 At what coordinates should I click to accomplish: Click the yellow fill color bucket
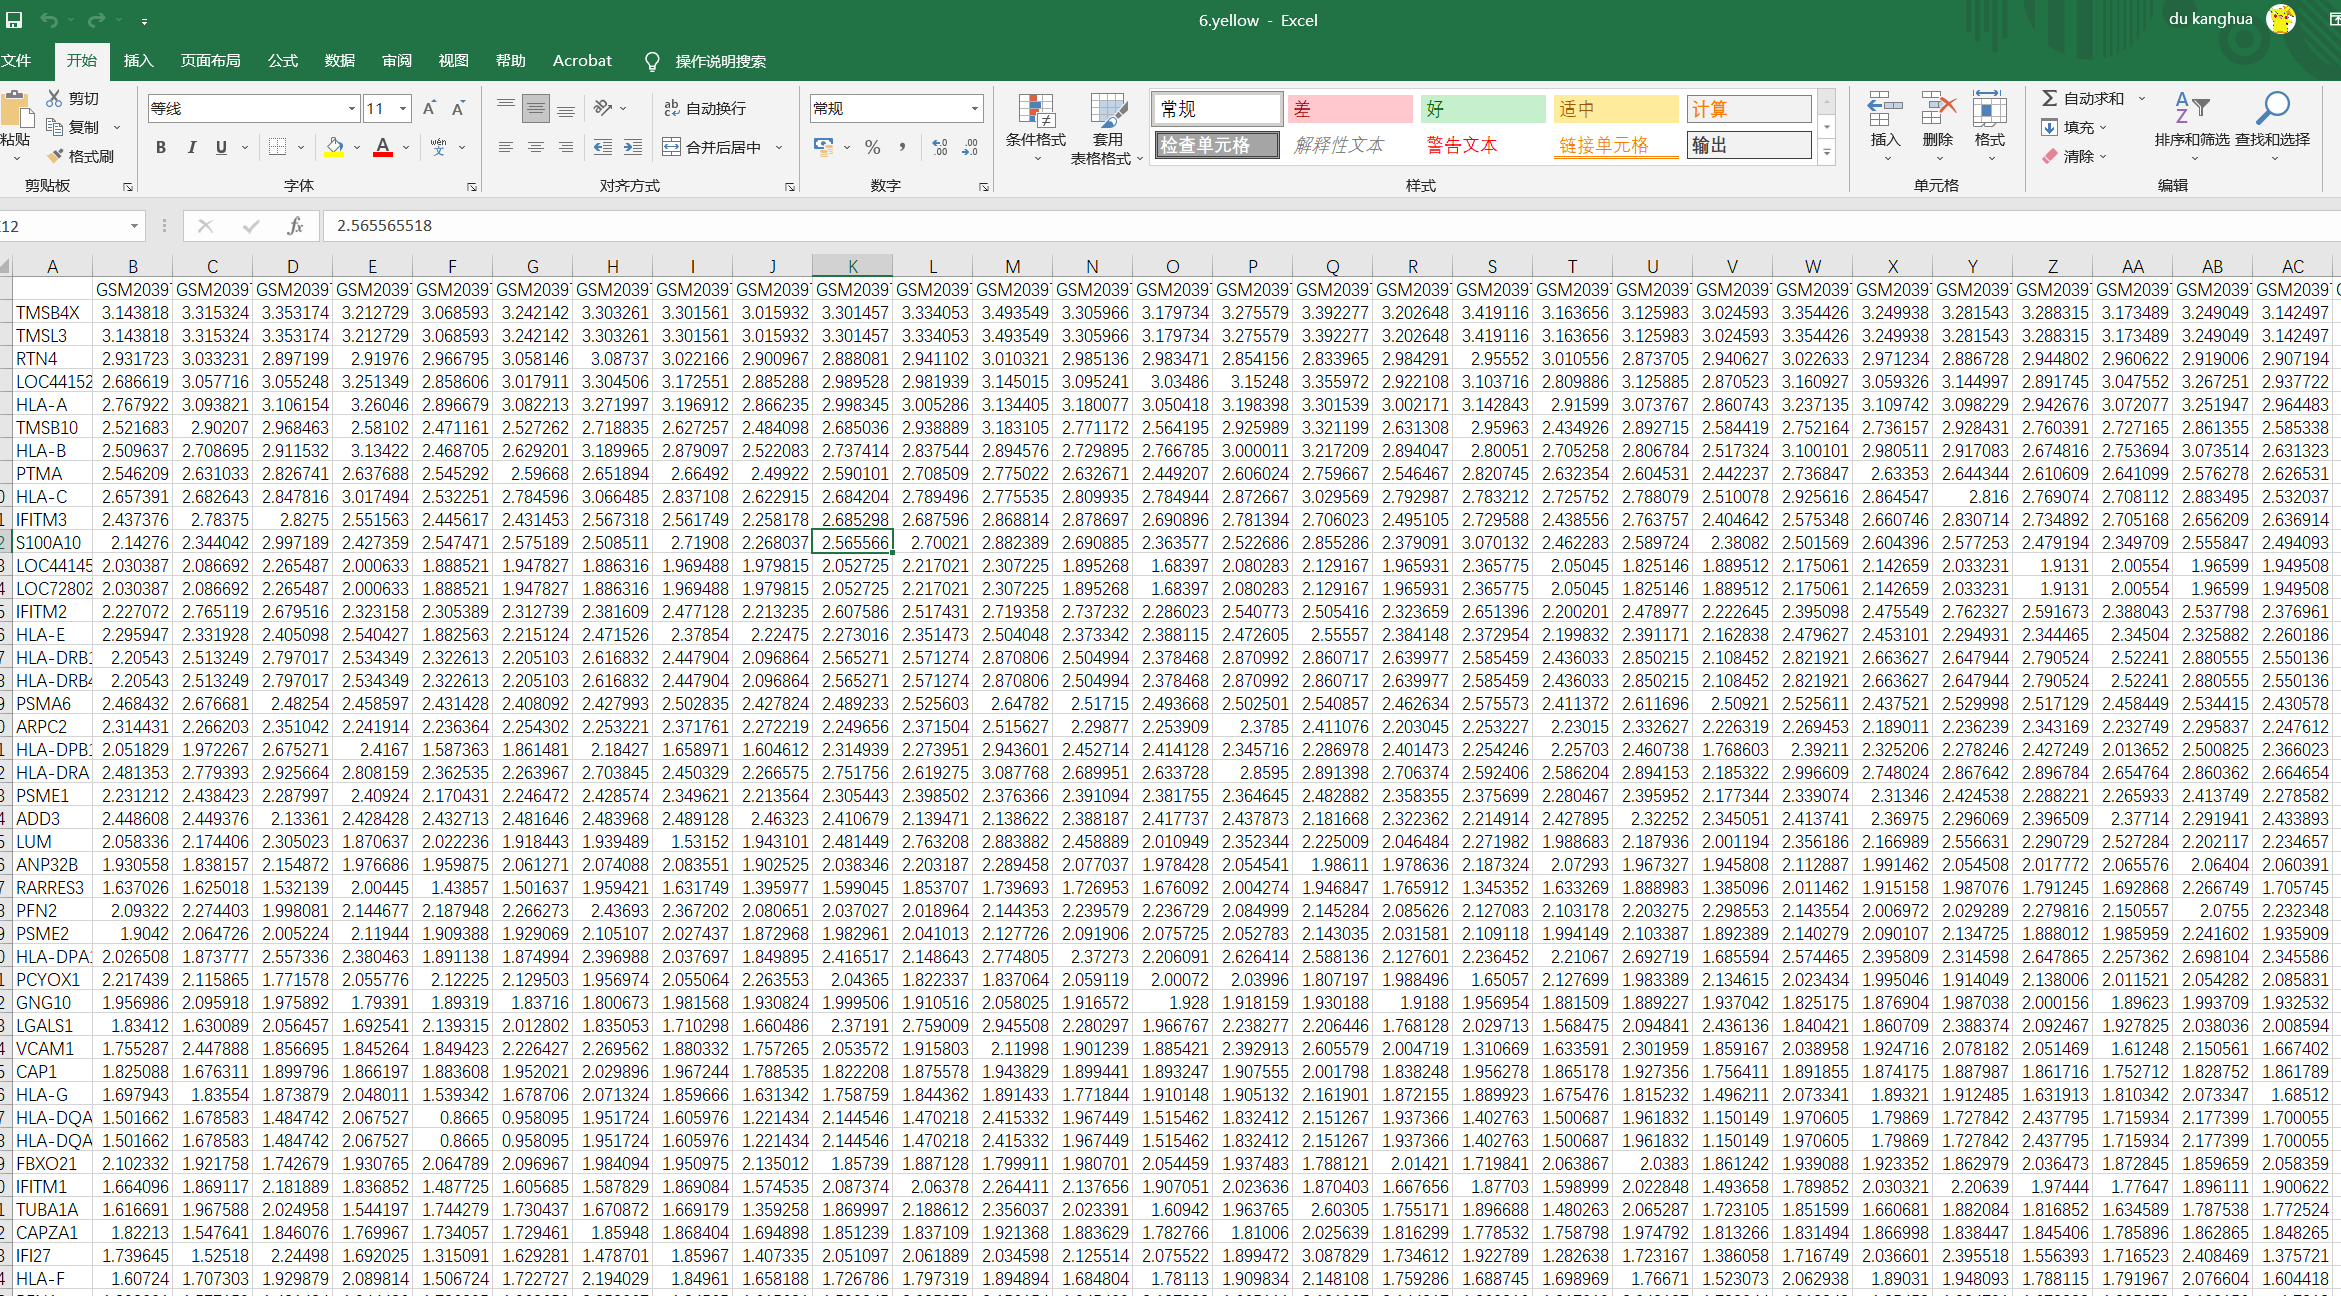pyautogui.click(x=334, y=147)
